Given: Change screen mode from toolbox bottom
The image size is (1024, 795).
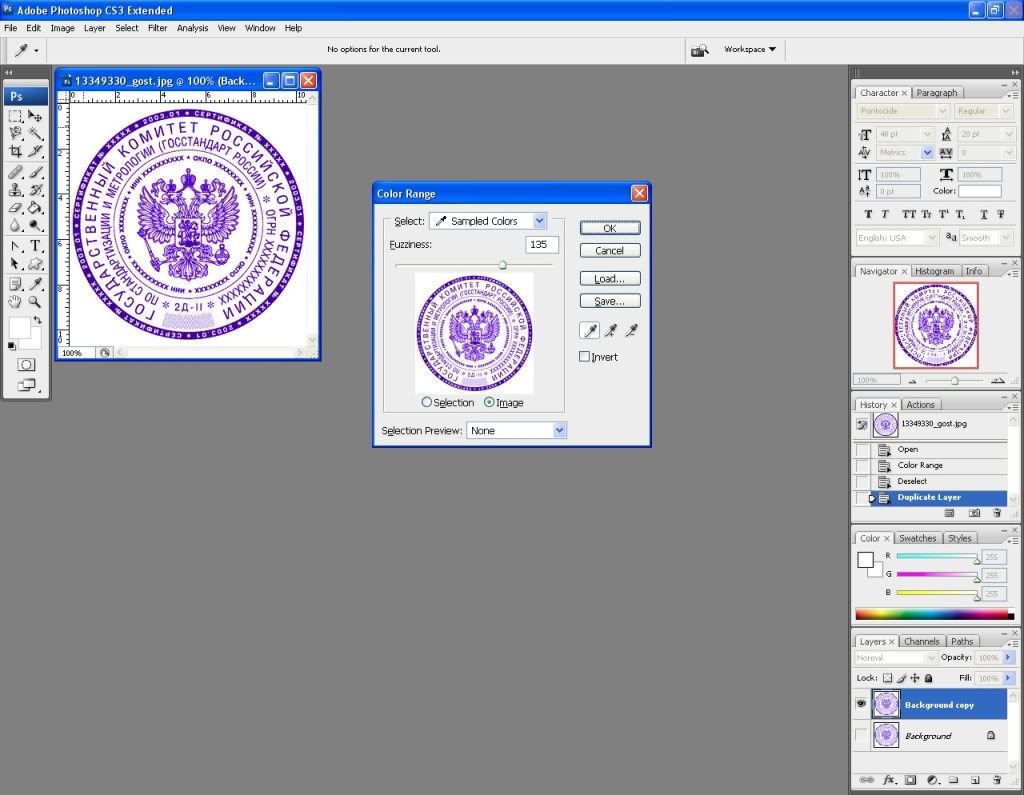Looking at the screenshot, I should pyautogui.click(x=26, y=385).
